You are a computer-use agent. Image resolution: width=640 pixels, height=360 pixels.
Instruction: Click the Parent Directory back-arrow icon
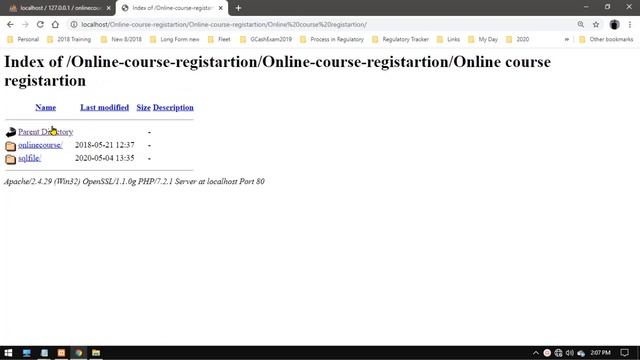[11, 132]
